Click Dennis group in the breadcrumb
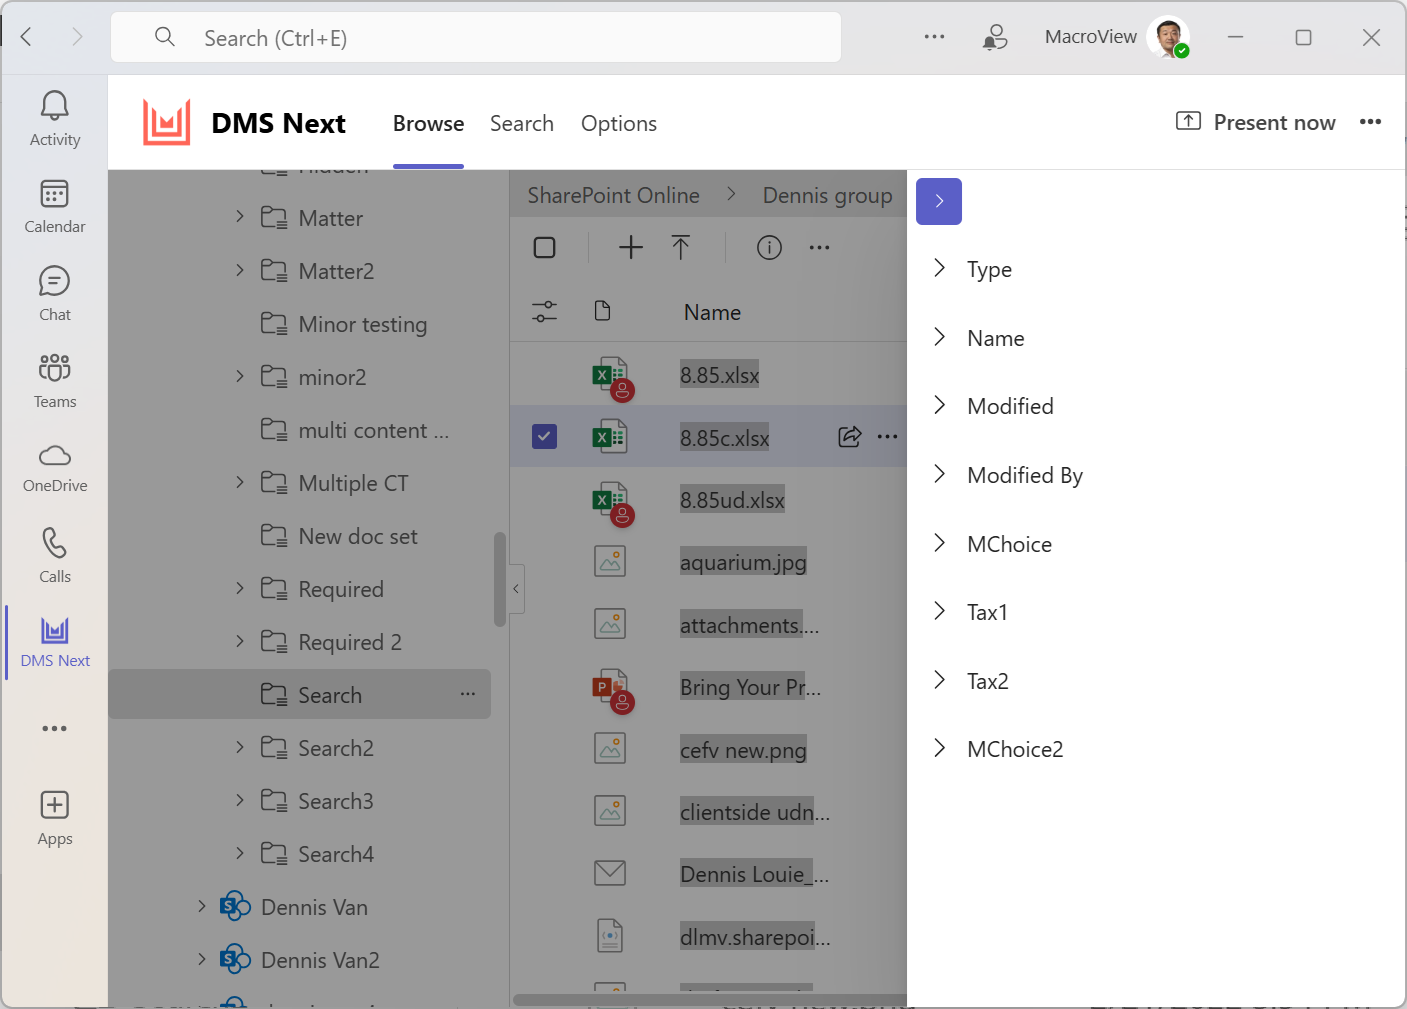 click(827, 195)
